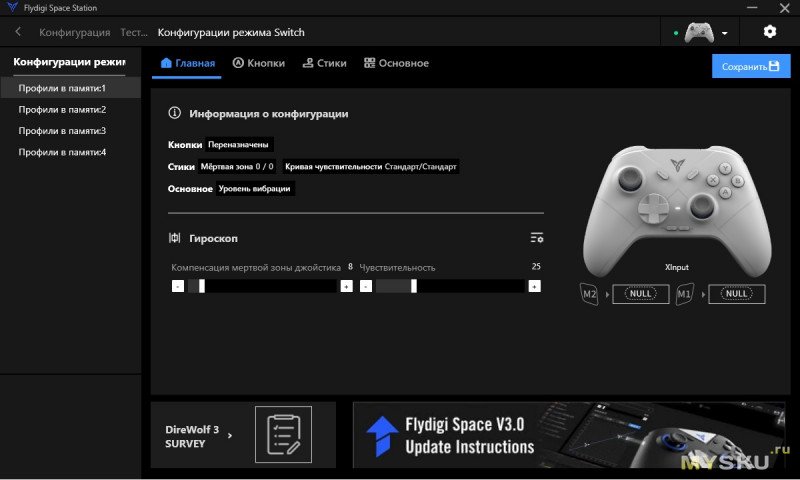Open the DireWolf 3 survey clipboard icon
800x480 pixels.
[x=283, y=434]
